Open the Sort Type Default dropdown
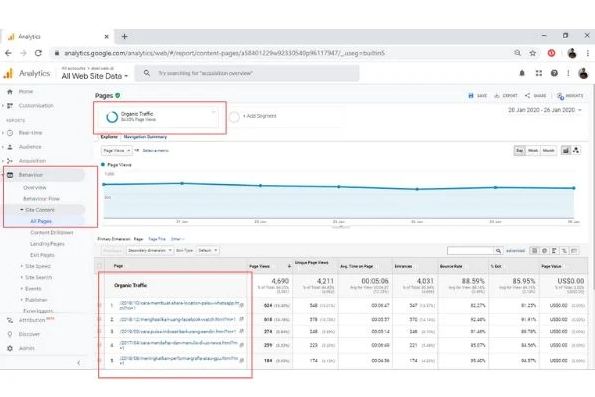This screenshot has height=397, width=595. click(x=208, y=250)
